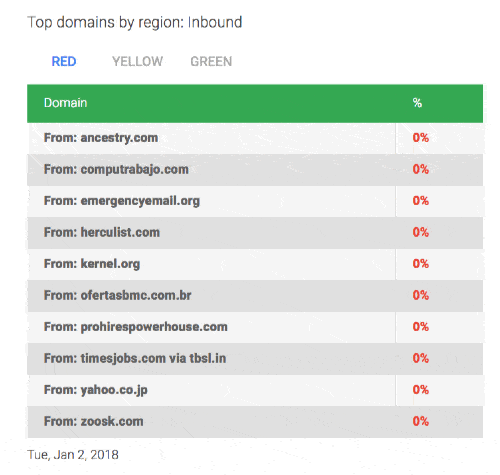Click the 0% value for ancestry.com
The image size is (500, 475).
click(x=420, y=138)
